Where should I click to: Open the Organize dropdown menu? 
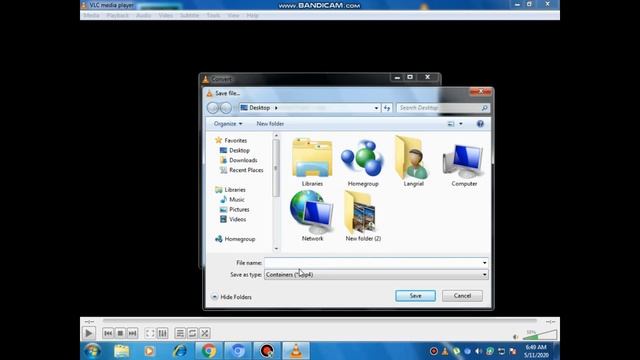[x=228, y=124]
